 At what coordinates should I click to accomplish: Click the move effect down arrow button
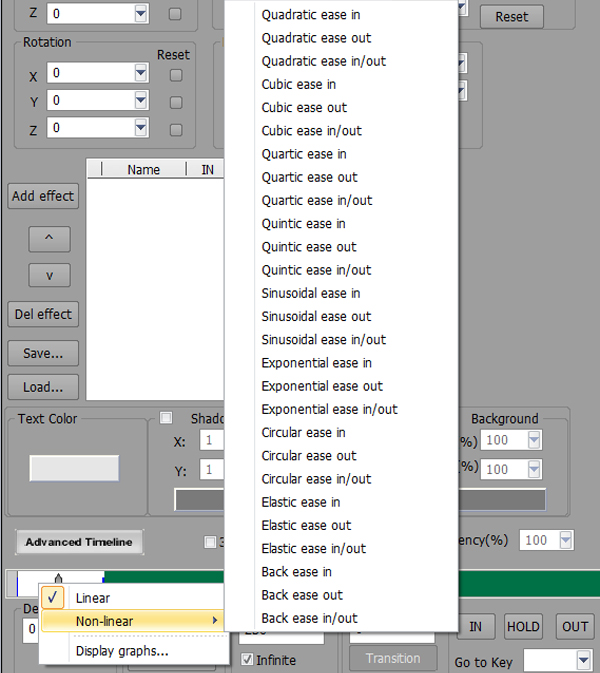point(49,275)
